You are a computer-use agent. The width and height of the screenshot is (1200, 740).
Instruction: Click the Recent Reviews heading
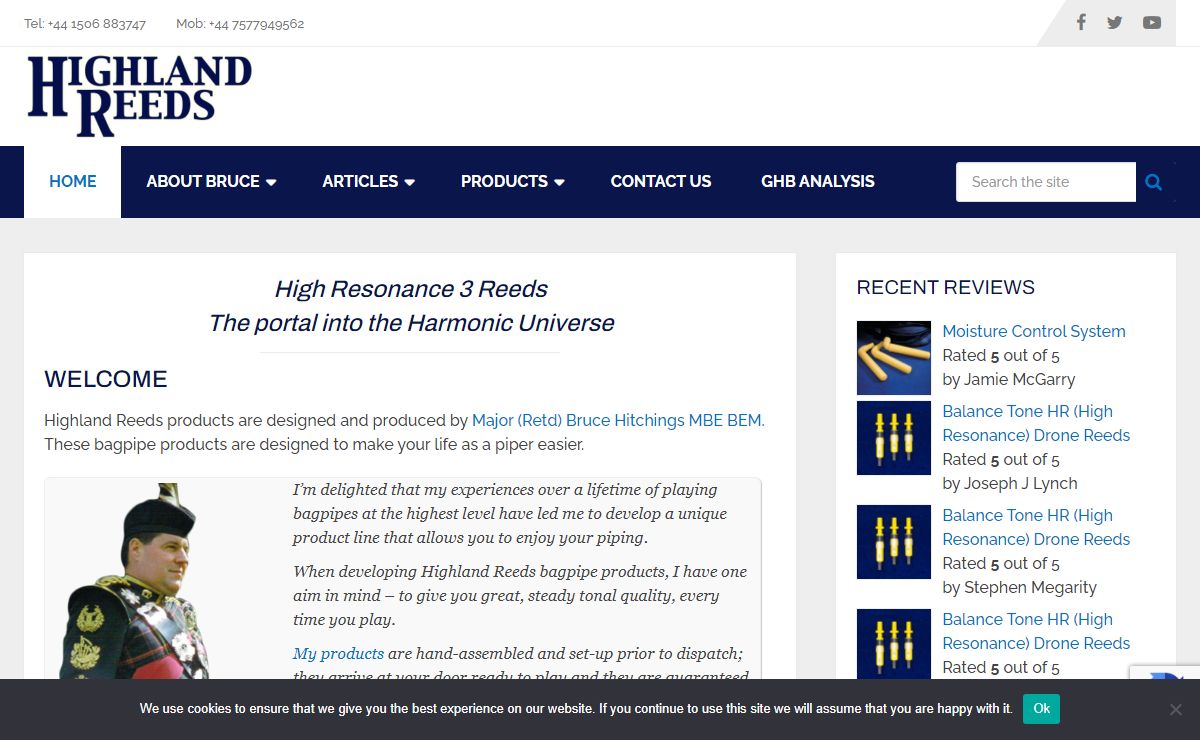pyautogui.click(x=946, y=288)
